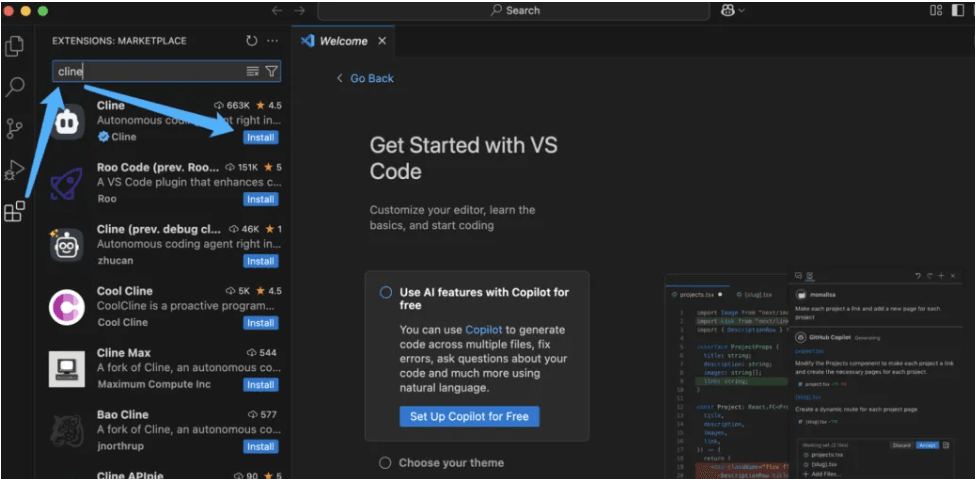Select the zhucan Cline robot icon

click(x=67, y=246)
